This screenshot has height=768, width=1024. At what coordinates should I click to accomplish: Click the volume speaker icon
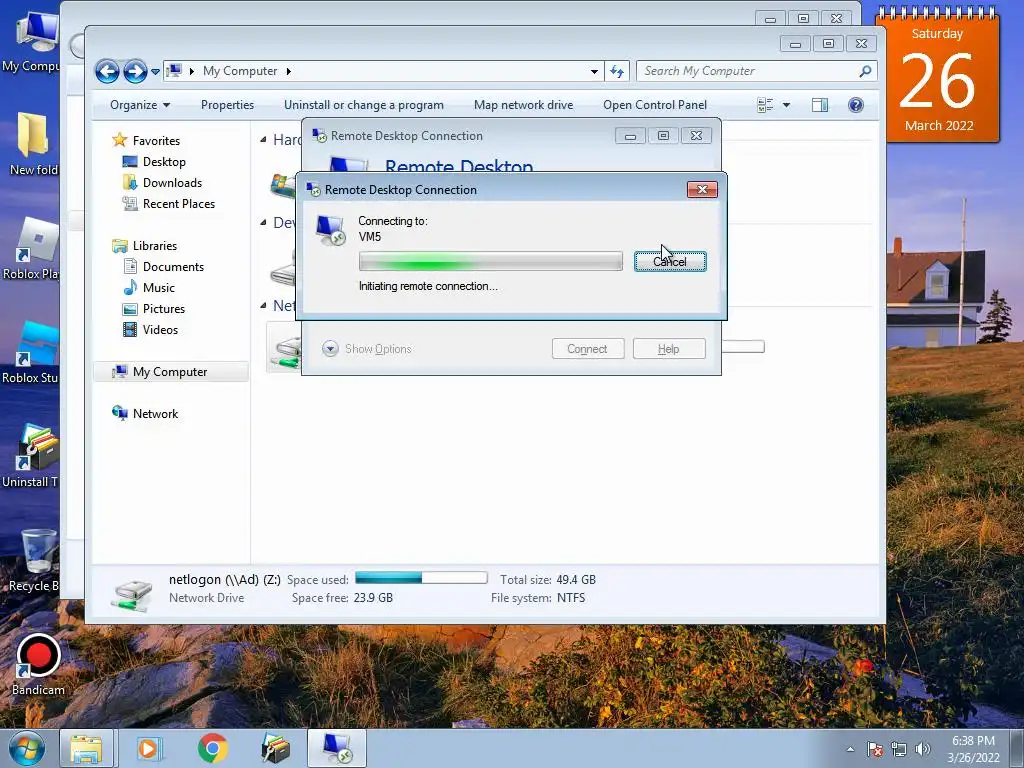[x=922, y=749]
